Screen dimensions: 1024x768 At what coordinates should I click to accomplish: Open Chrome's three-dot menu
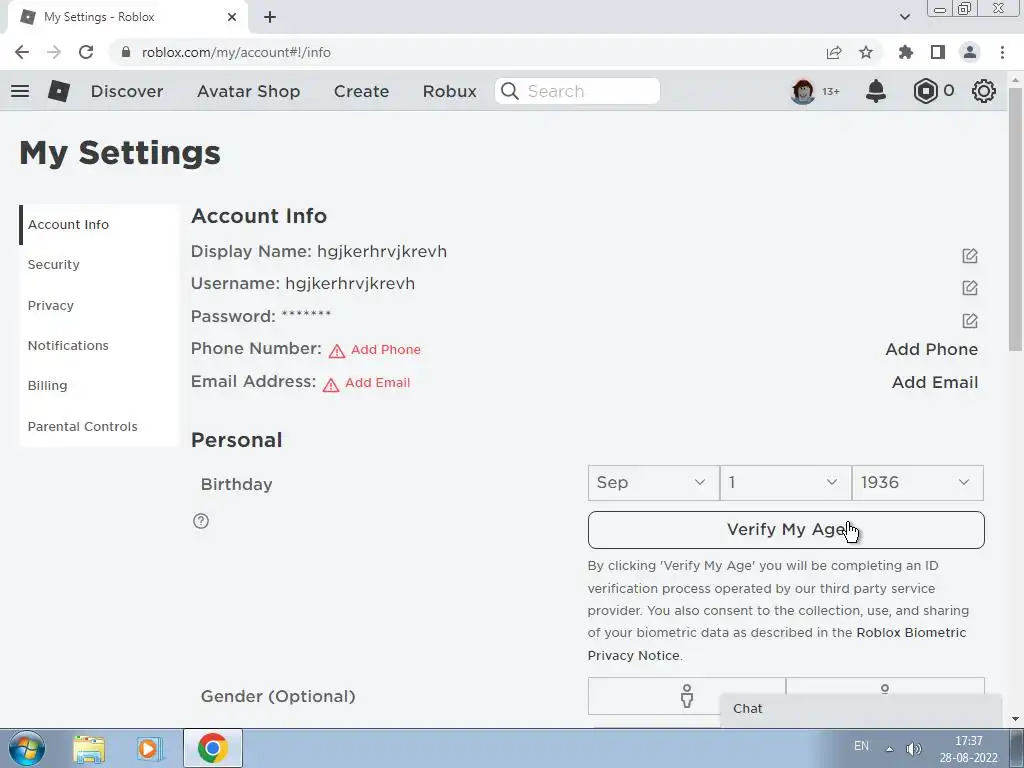pyautogui.click(x=1002, y=52)
